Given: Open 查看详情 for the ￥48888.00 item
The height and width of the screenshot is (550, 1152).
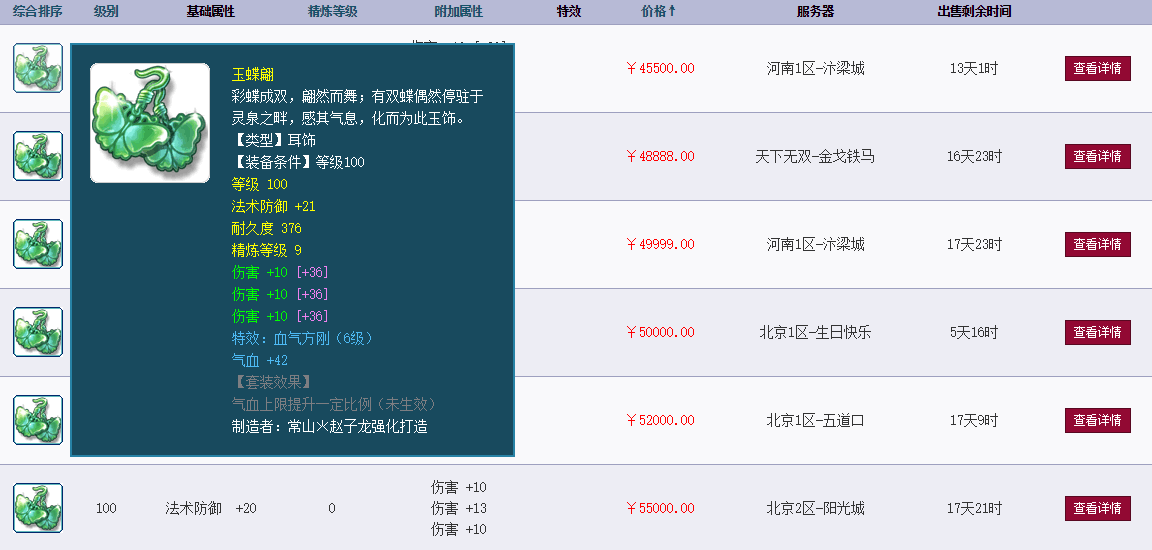Looking at the screenshot, I should (x=1098, y=156).
